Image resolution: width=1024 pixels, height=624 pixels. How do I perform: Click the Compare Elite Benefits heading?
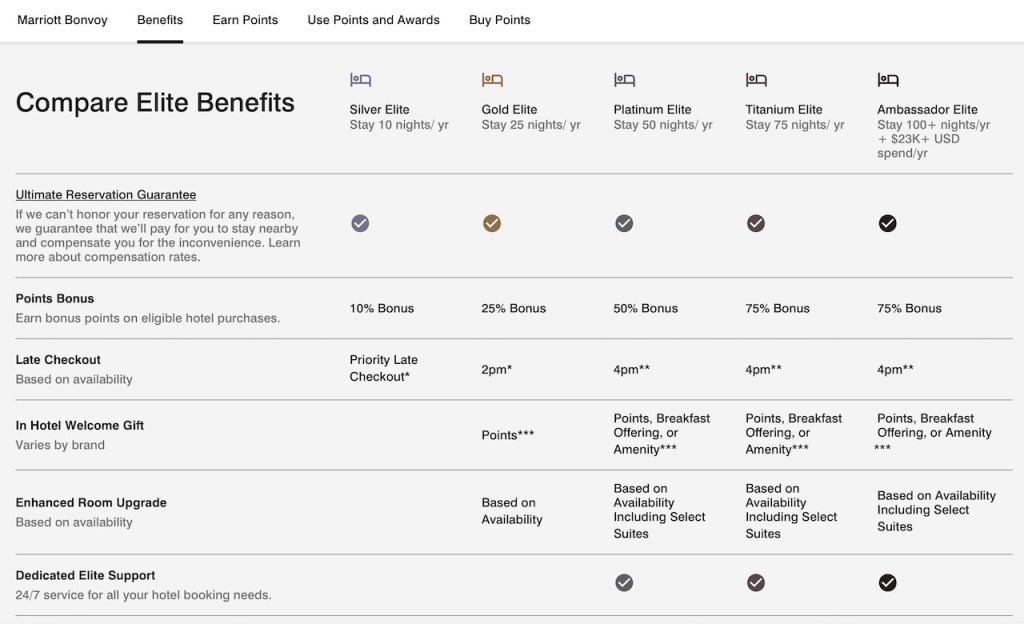155,103
